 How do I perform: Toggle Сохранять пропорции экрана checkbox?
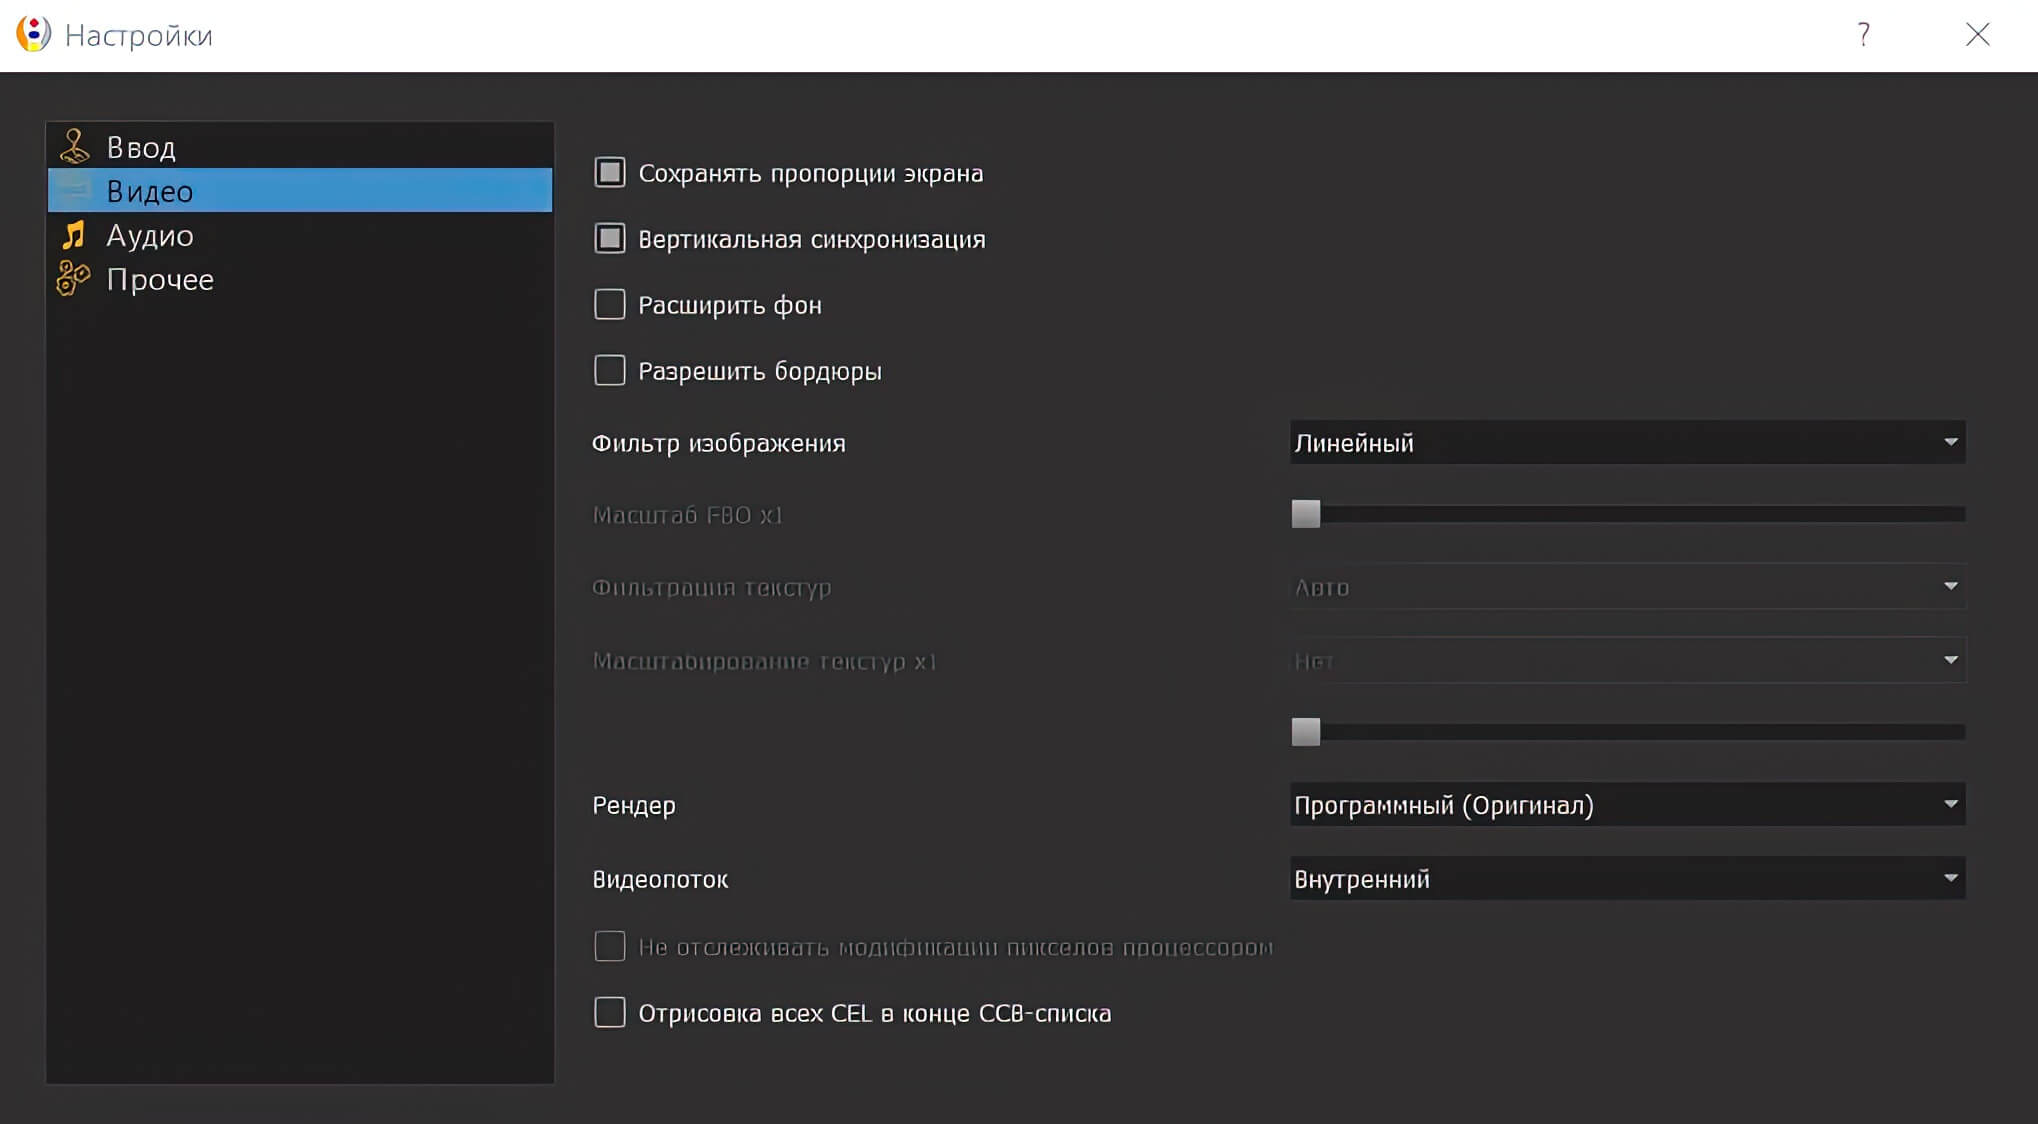(610, 173)
